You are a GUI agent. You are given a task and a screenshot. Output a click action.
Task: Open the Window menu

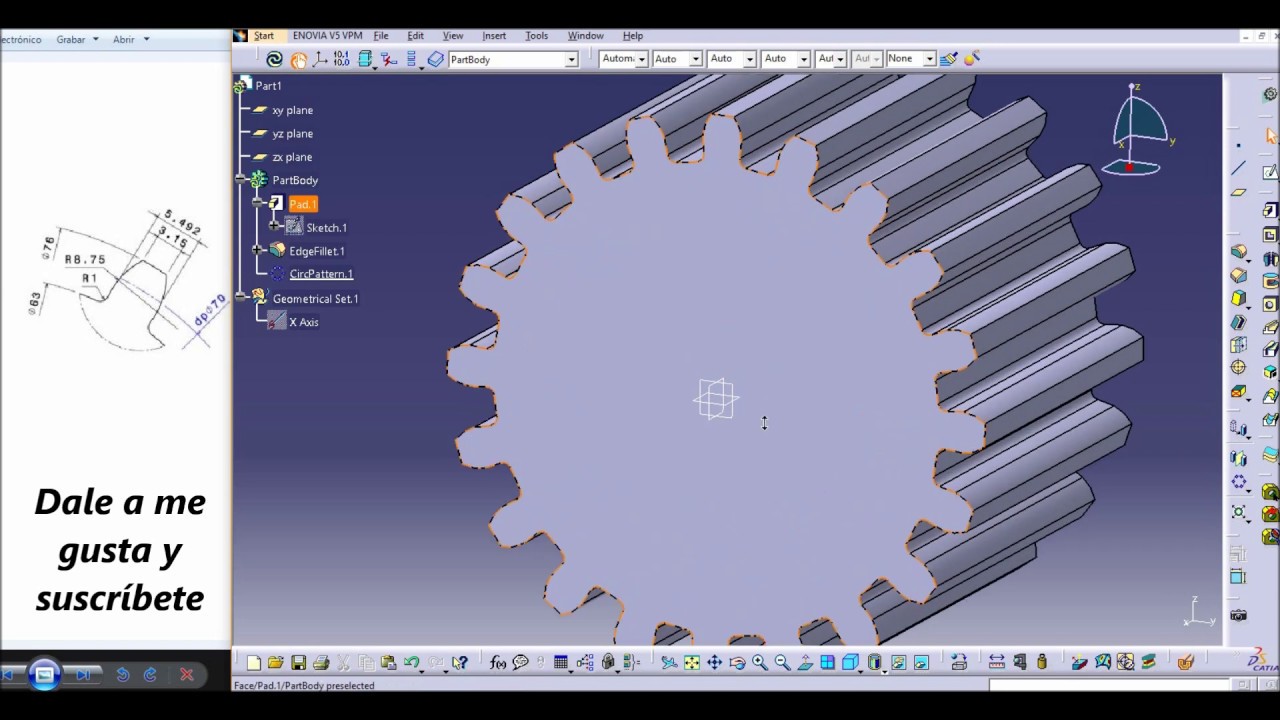point(585,36)
